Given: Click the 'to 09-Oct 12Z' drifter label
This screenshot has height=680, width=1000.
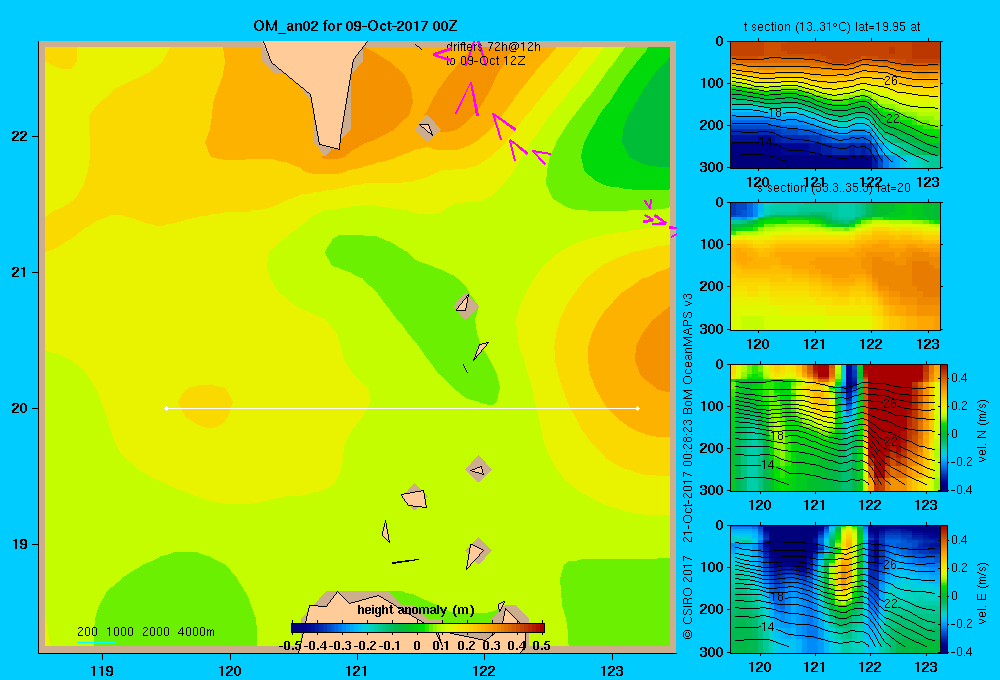Looking at the screenshot, I should point(485,61).
